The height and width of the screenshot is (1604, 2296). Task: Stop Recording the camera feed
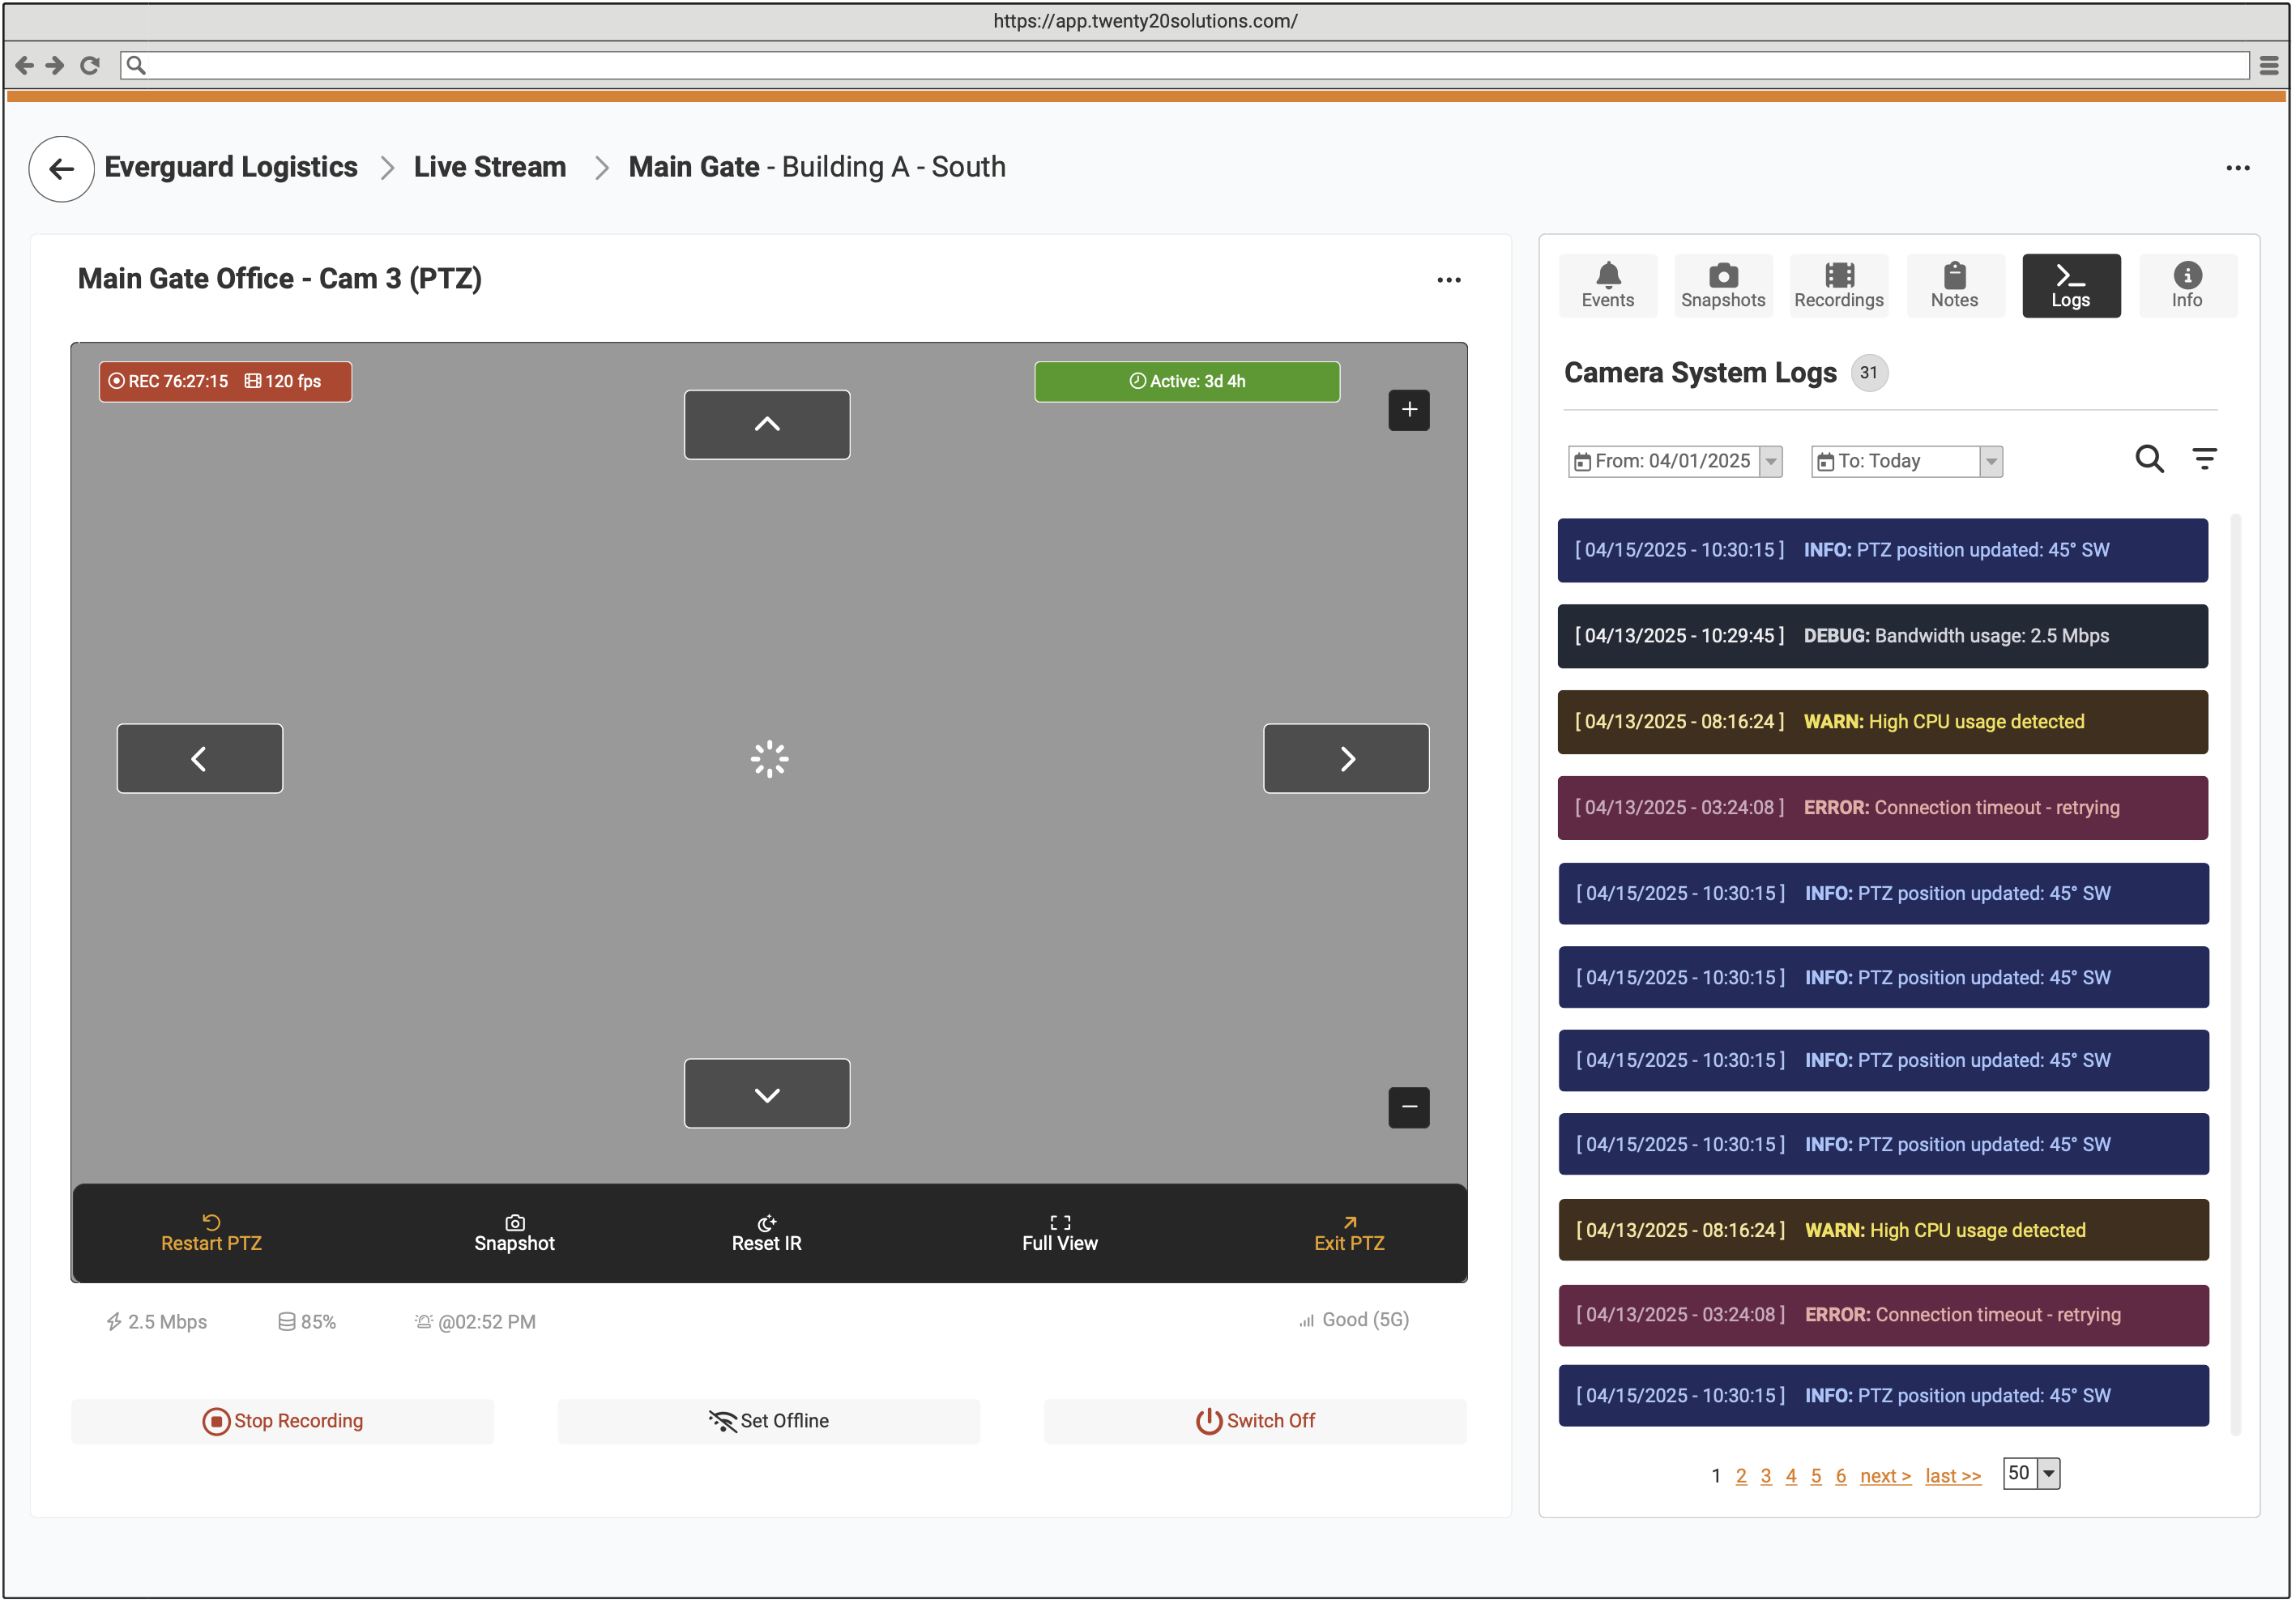tap(283, 1420)
